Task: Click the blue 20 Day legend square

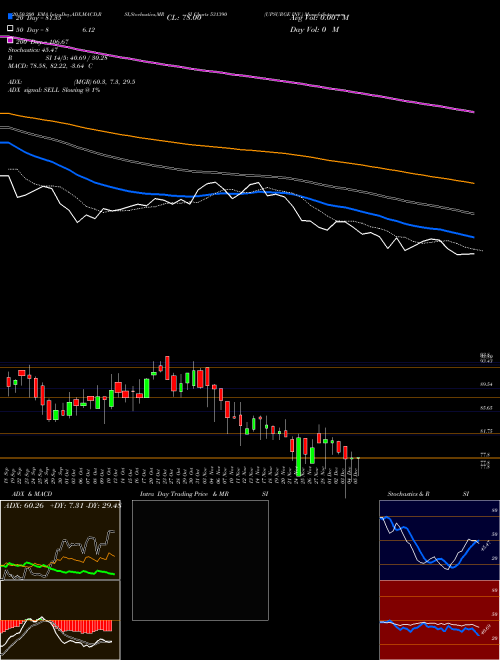Action: tap(11, 17)
